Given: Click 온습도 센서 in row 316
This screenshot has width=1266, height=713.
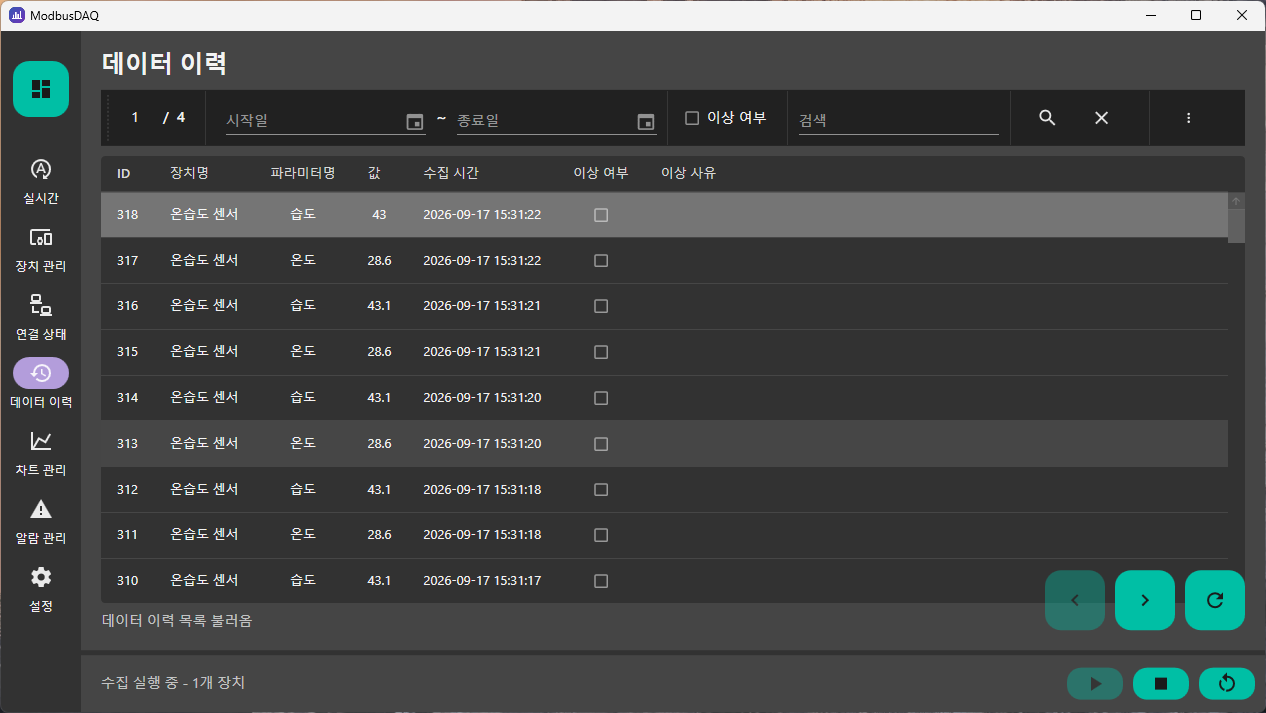Looking at the screenshot, I should tap(204, 306).
